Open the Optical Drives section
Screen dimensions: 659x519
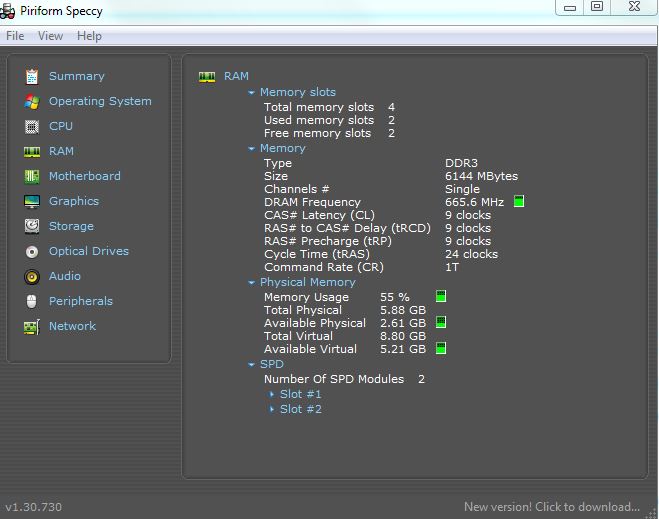click(x=89, y=251)
